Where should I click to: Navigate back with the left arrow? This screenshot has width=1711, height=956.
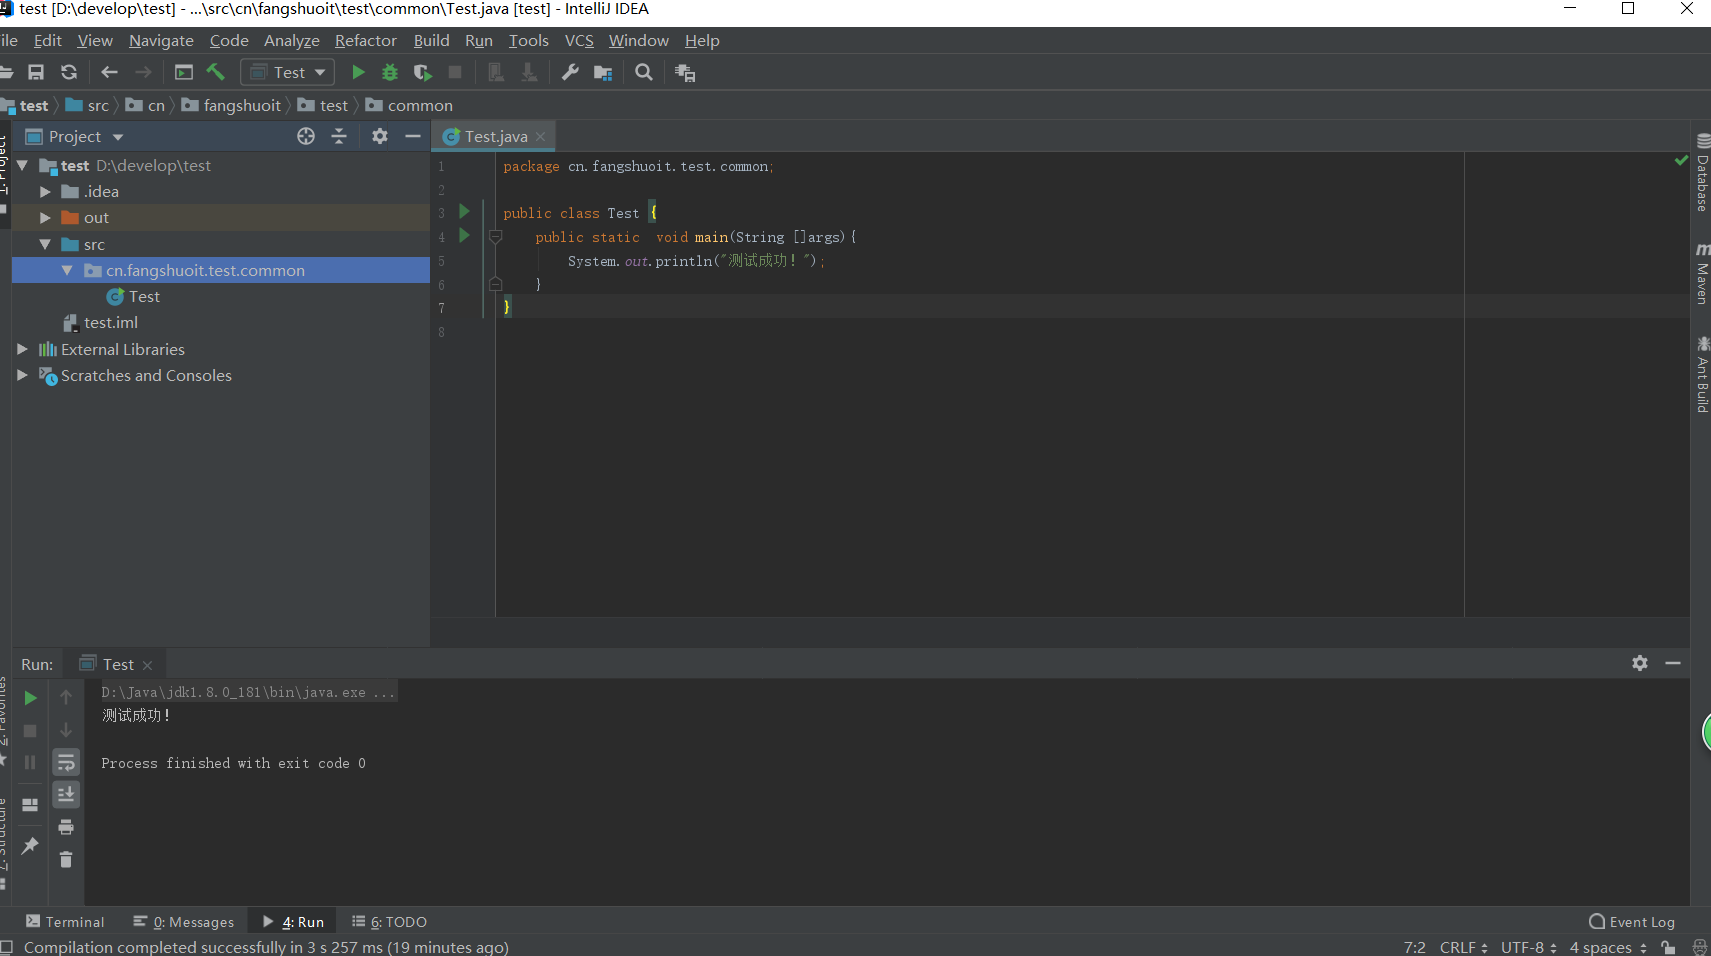point(110,72)
